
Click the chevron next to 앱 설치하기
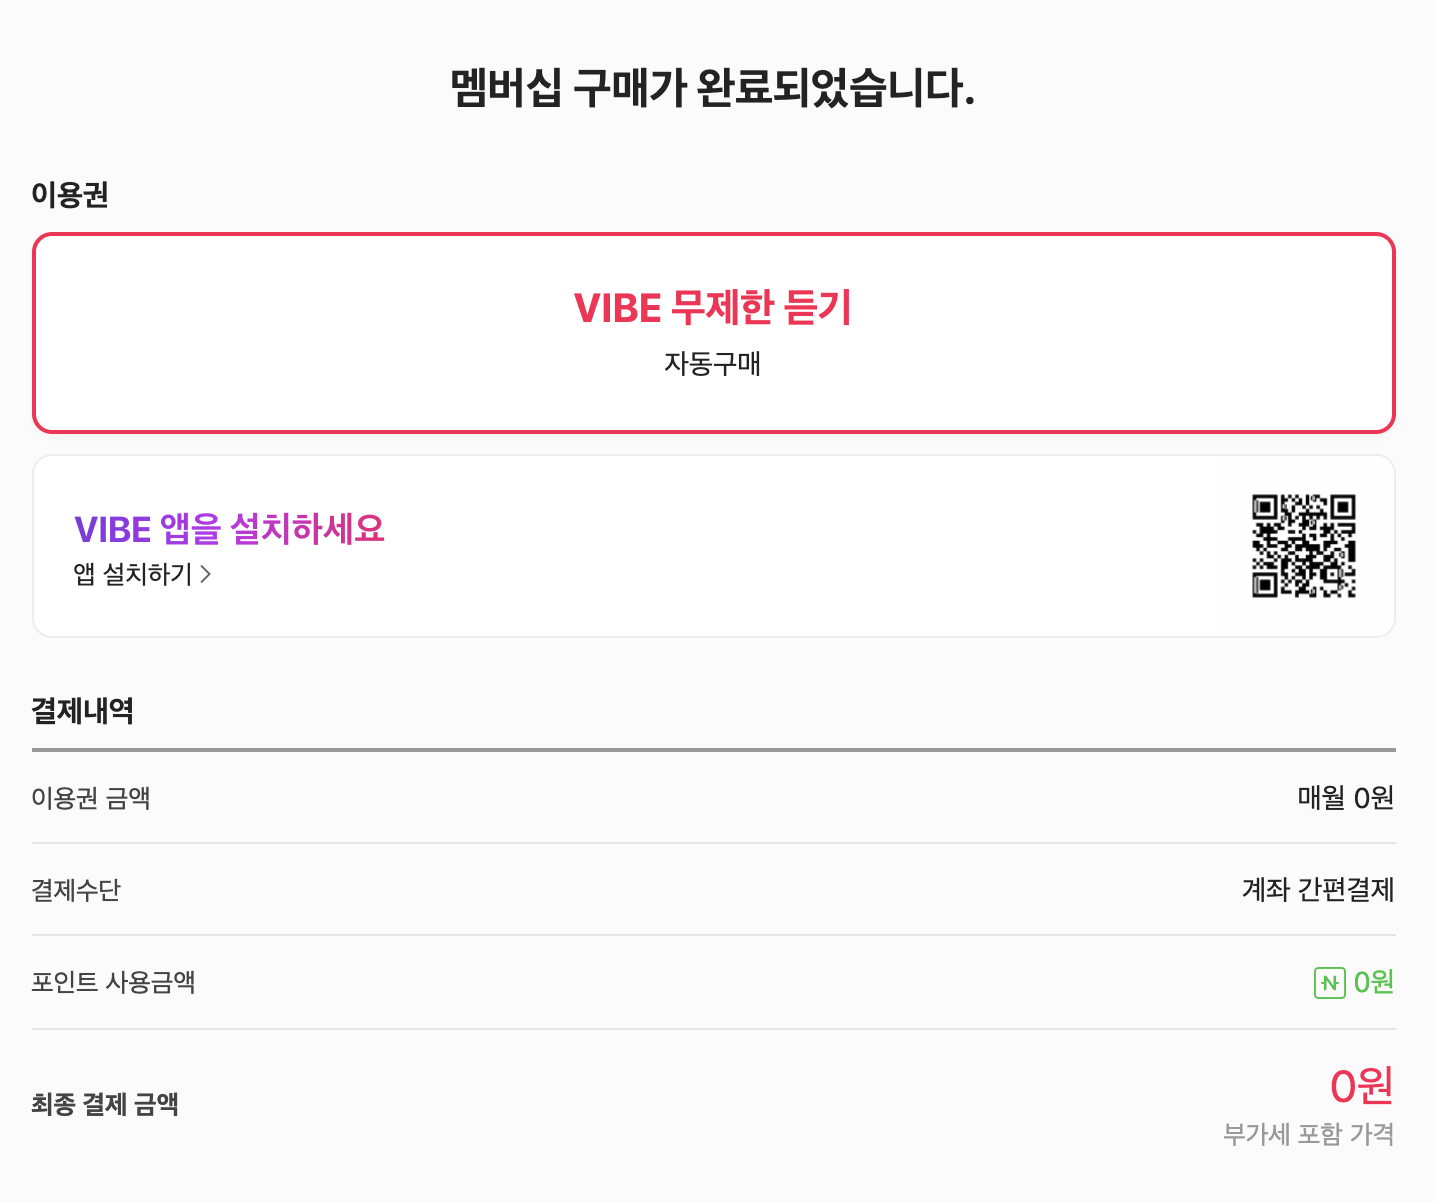pyautogui.click(x=206, y=574)
